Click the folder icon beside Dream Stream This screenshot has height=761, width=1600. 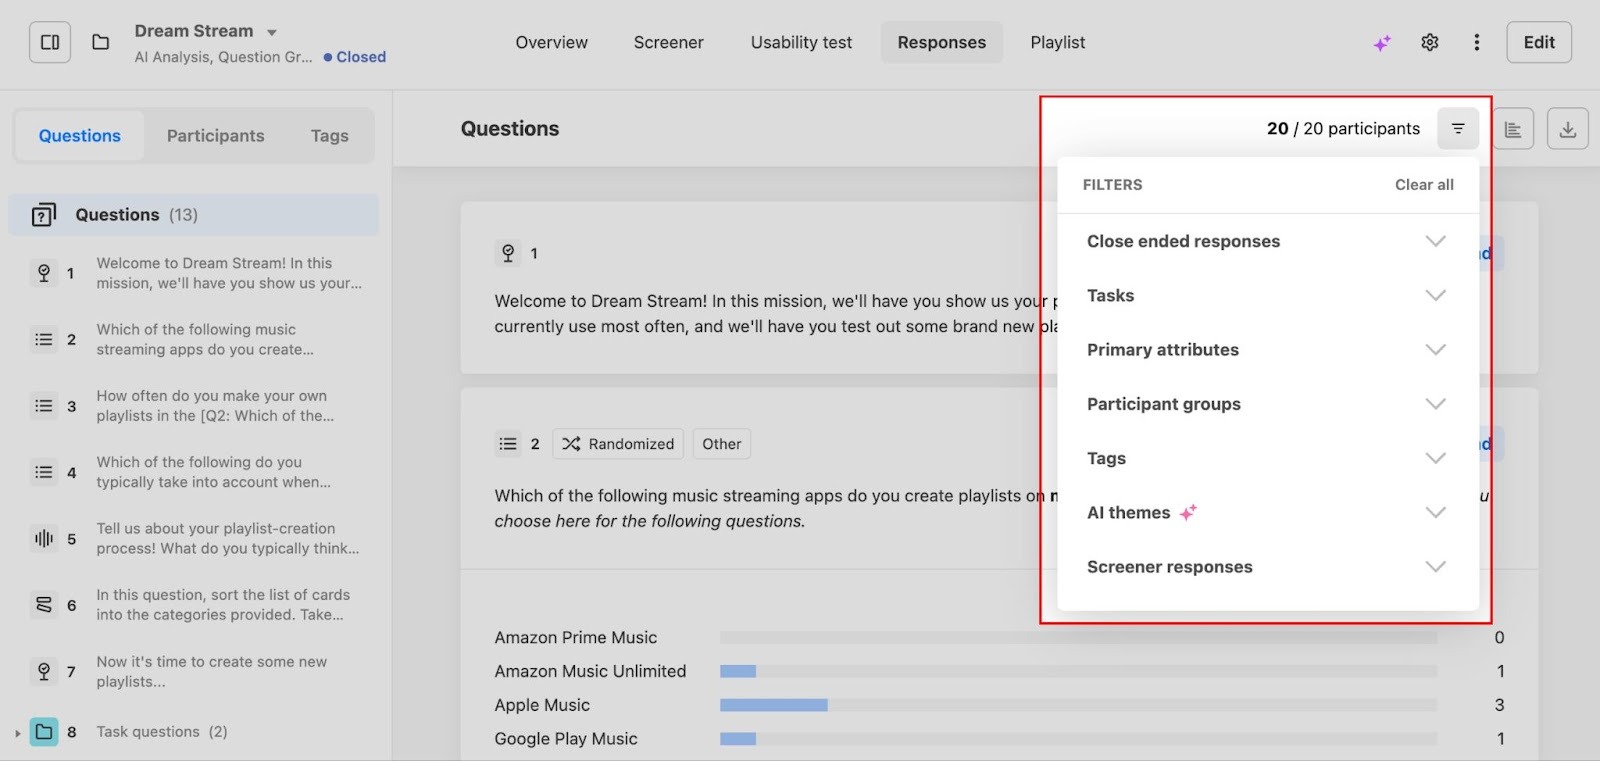[x=100, y=42]
